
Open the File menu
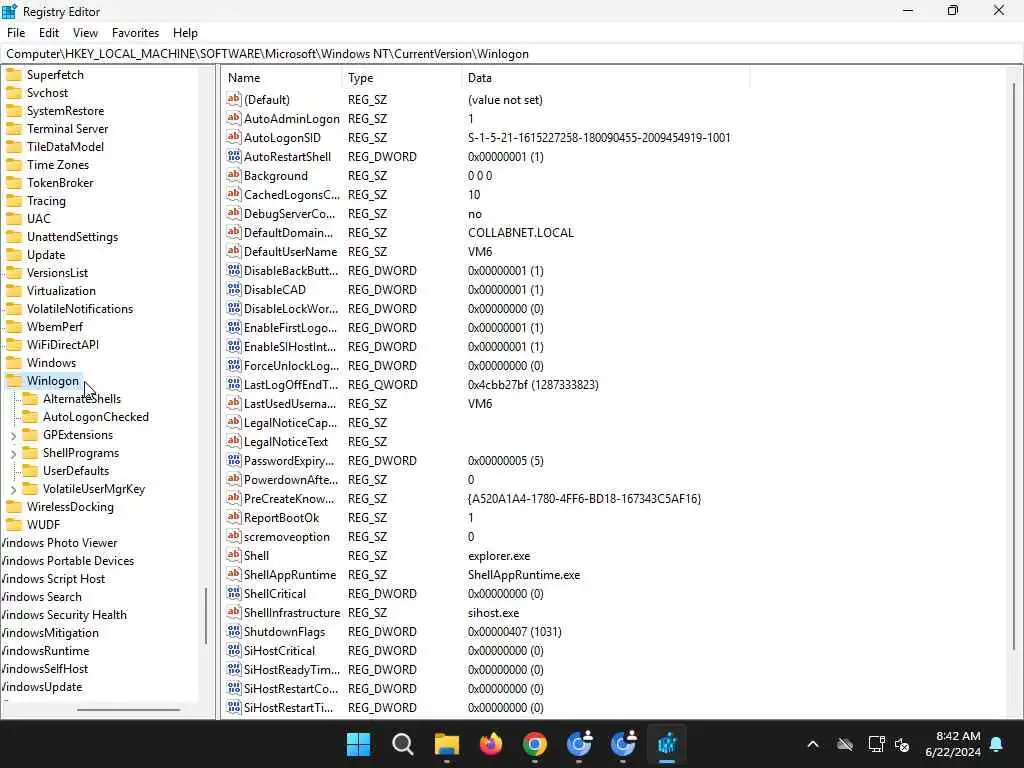pyautogui.click(x=16, y=33)
